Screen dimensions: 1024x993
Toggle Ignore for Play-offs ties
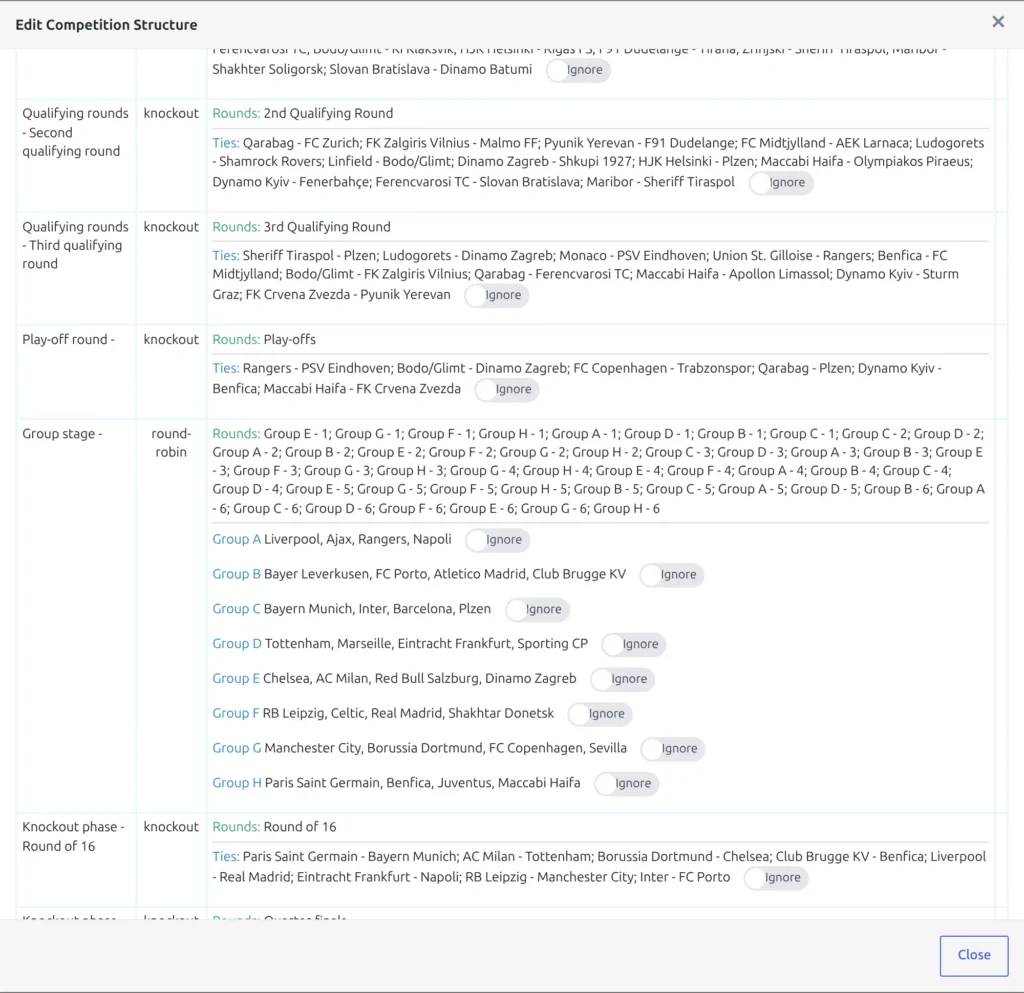507,390
